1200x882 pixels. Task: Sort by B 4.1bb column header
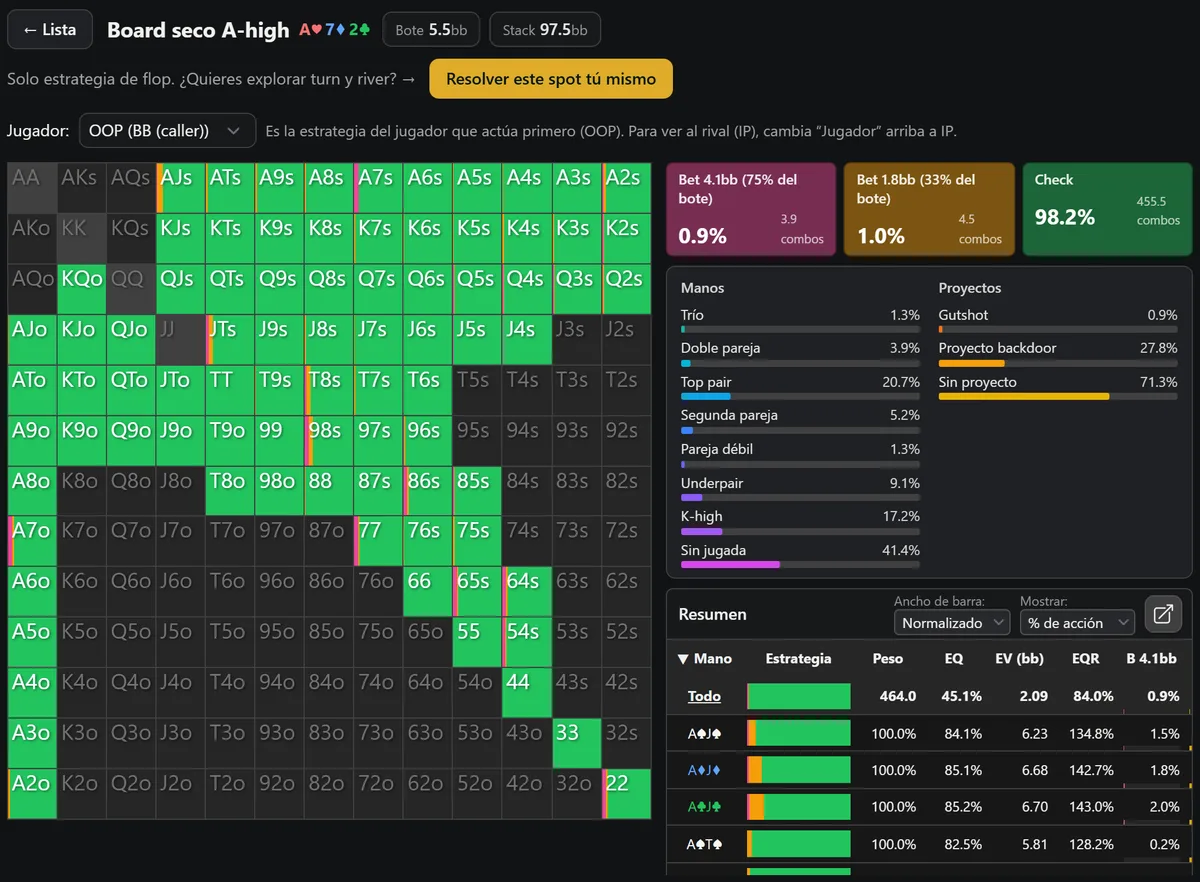1151,659
